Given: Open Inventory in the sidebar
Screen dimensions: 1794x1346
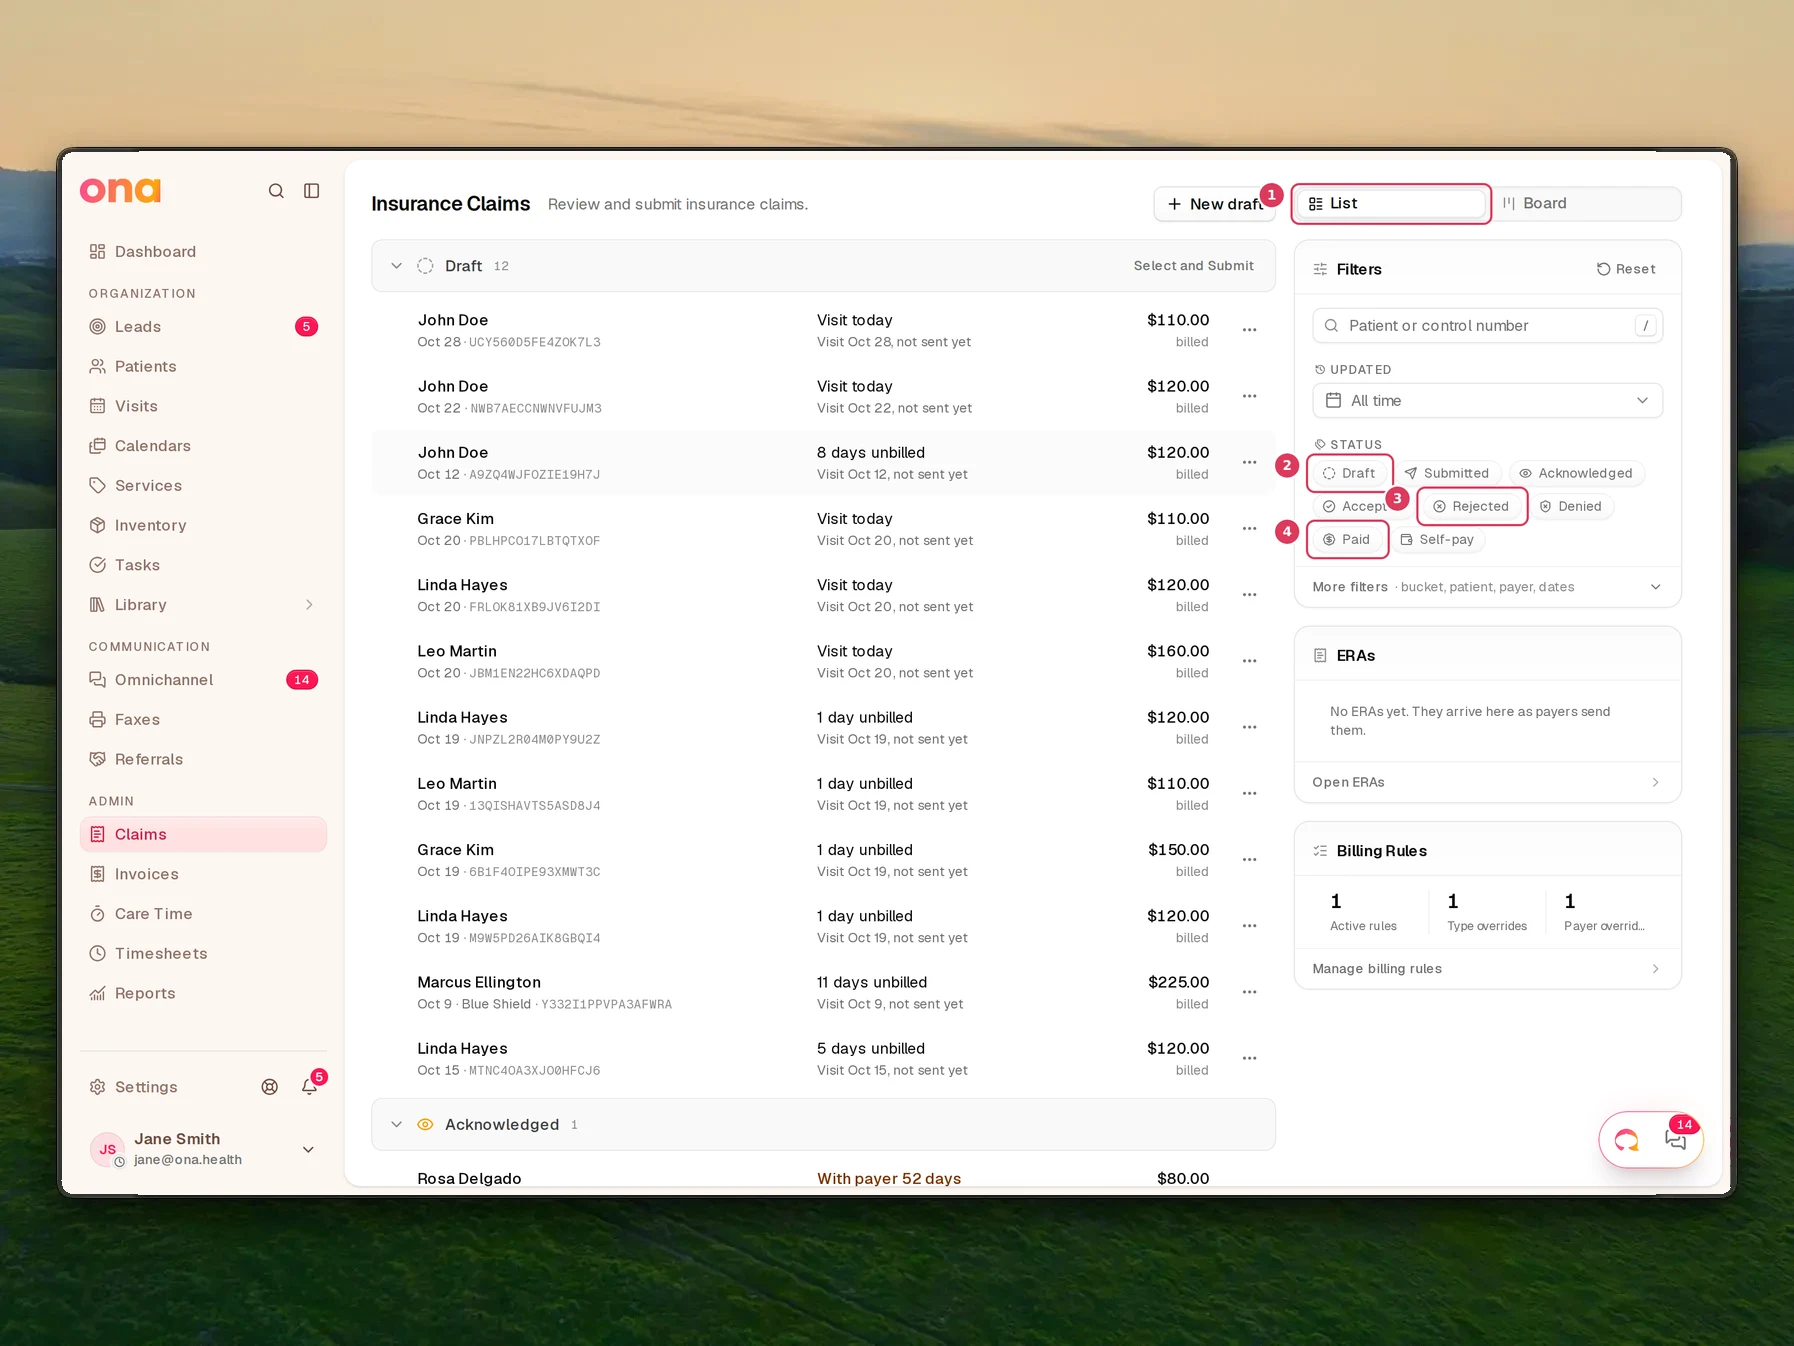Looking at the screenshot, I should click(203, 526).
